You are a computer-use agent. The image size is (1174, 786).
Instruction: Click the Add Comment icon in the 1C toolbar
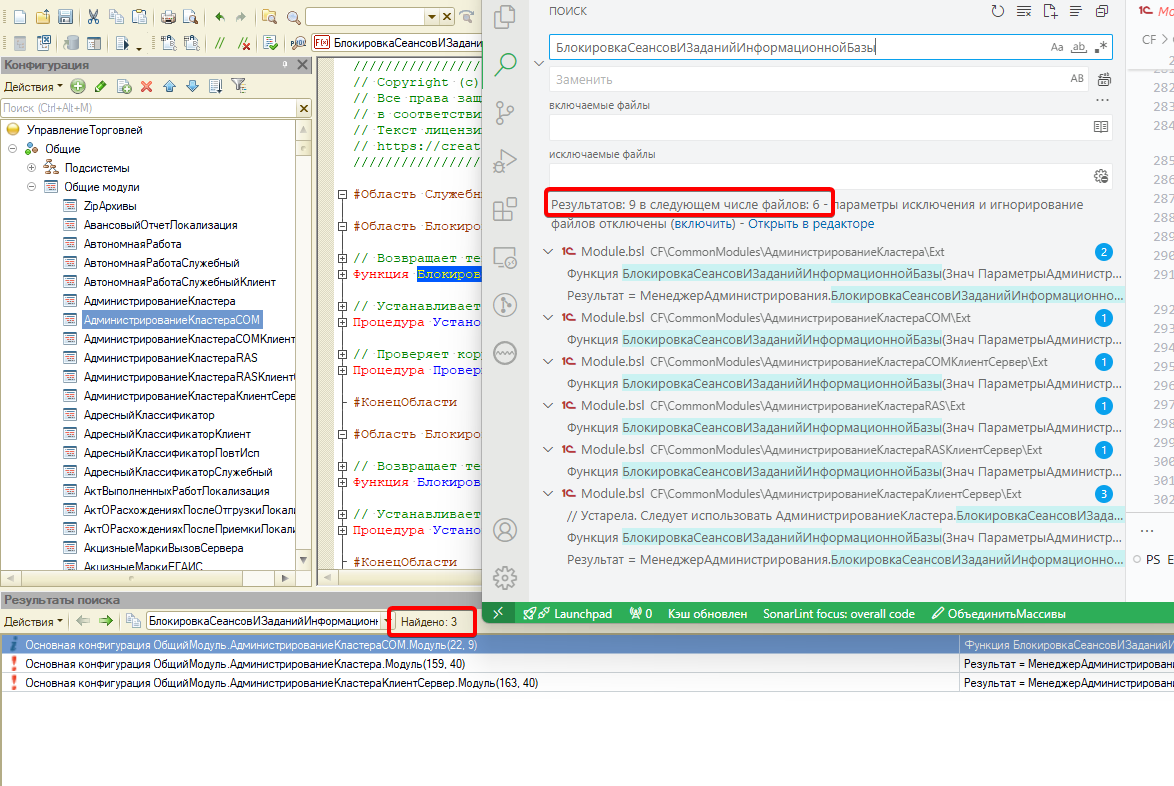pos(219,43)
